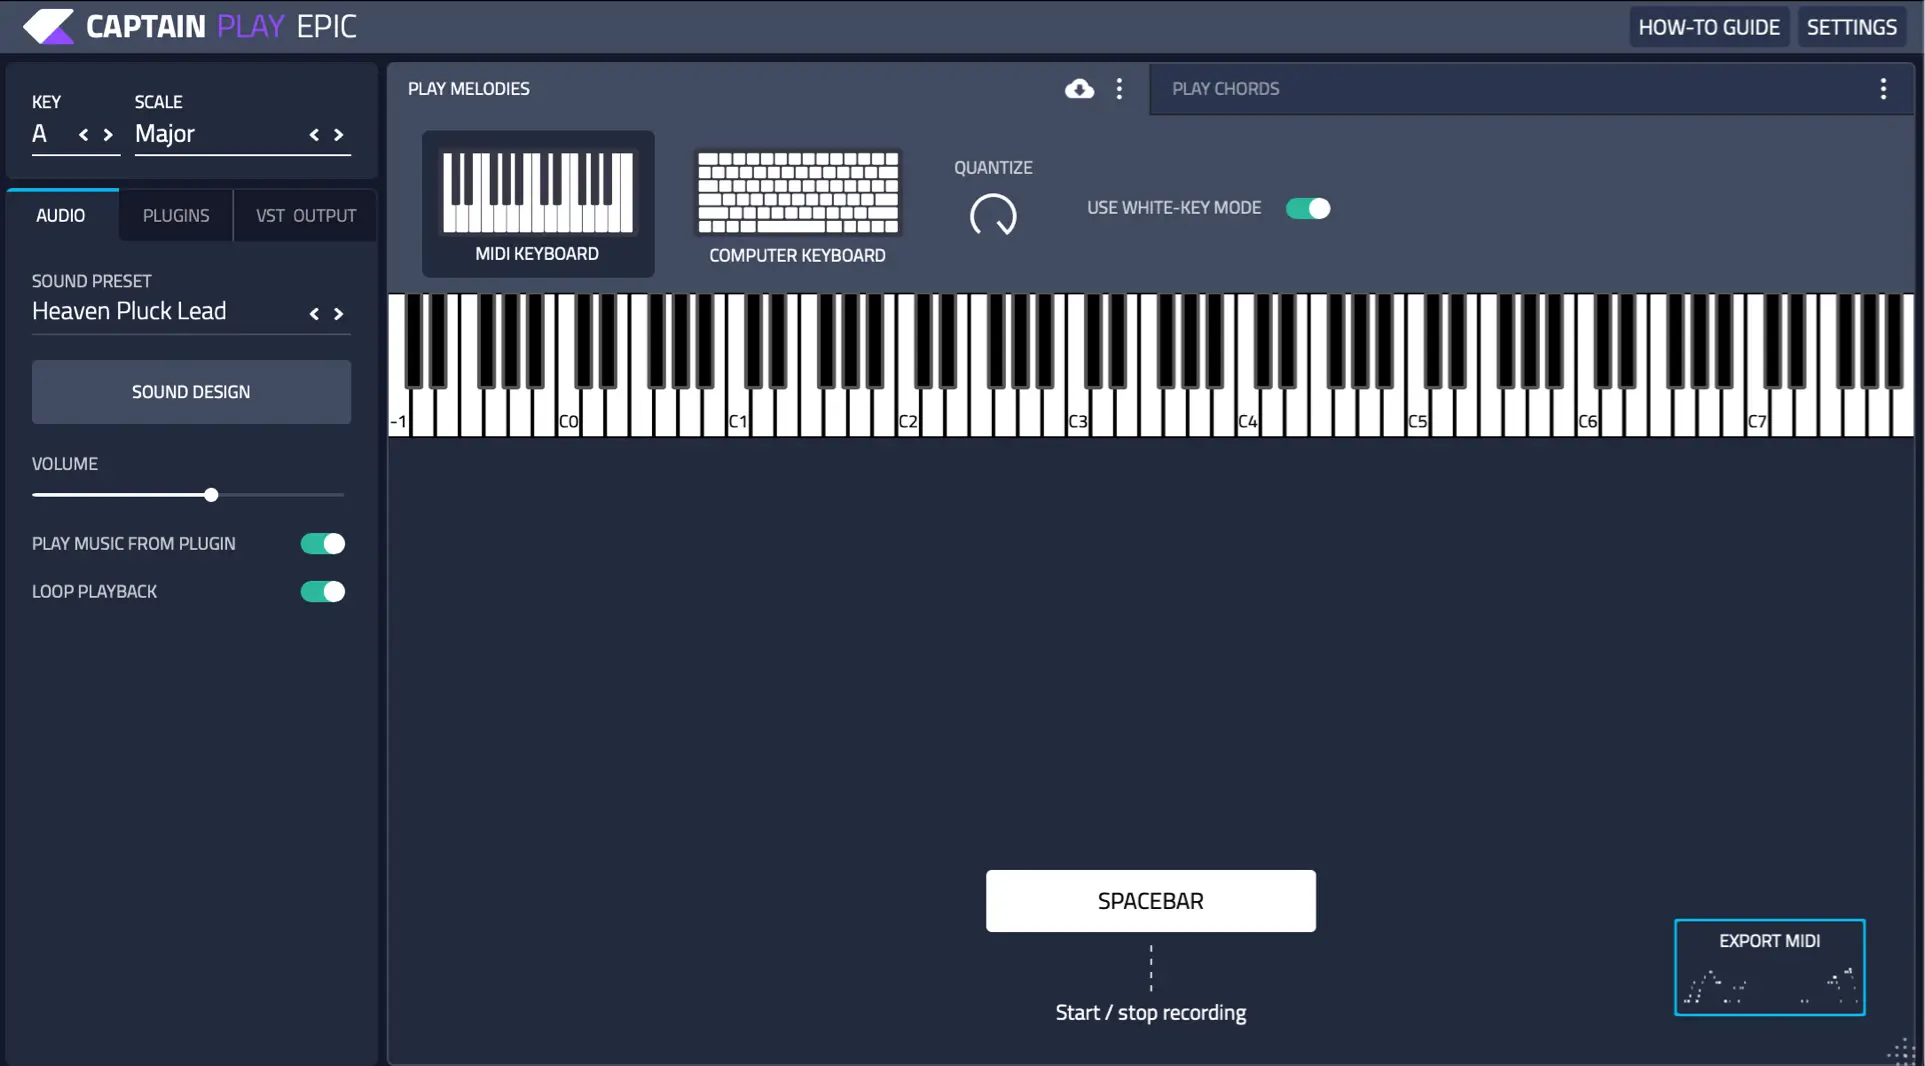Click the cloud download icon
This screenshot has width=1925, height=1066.
coord(1079,89)
